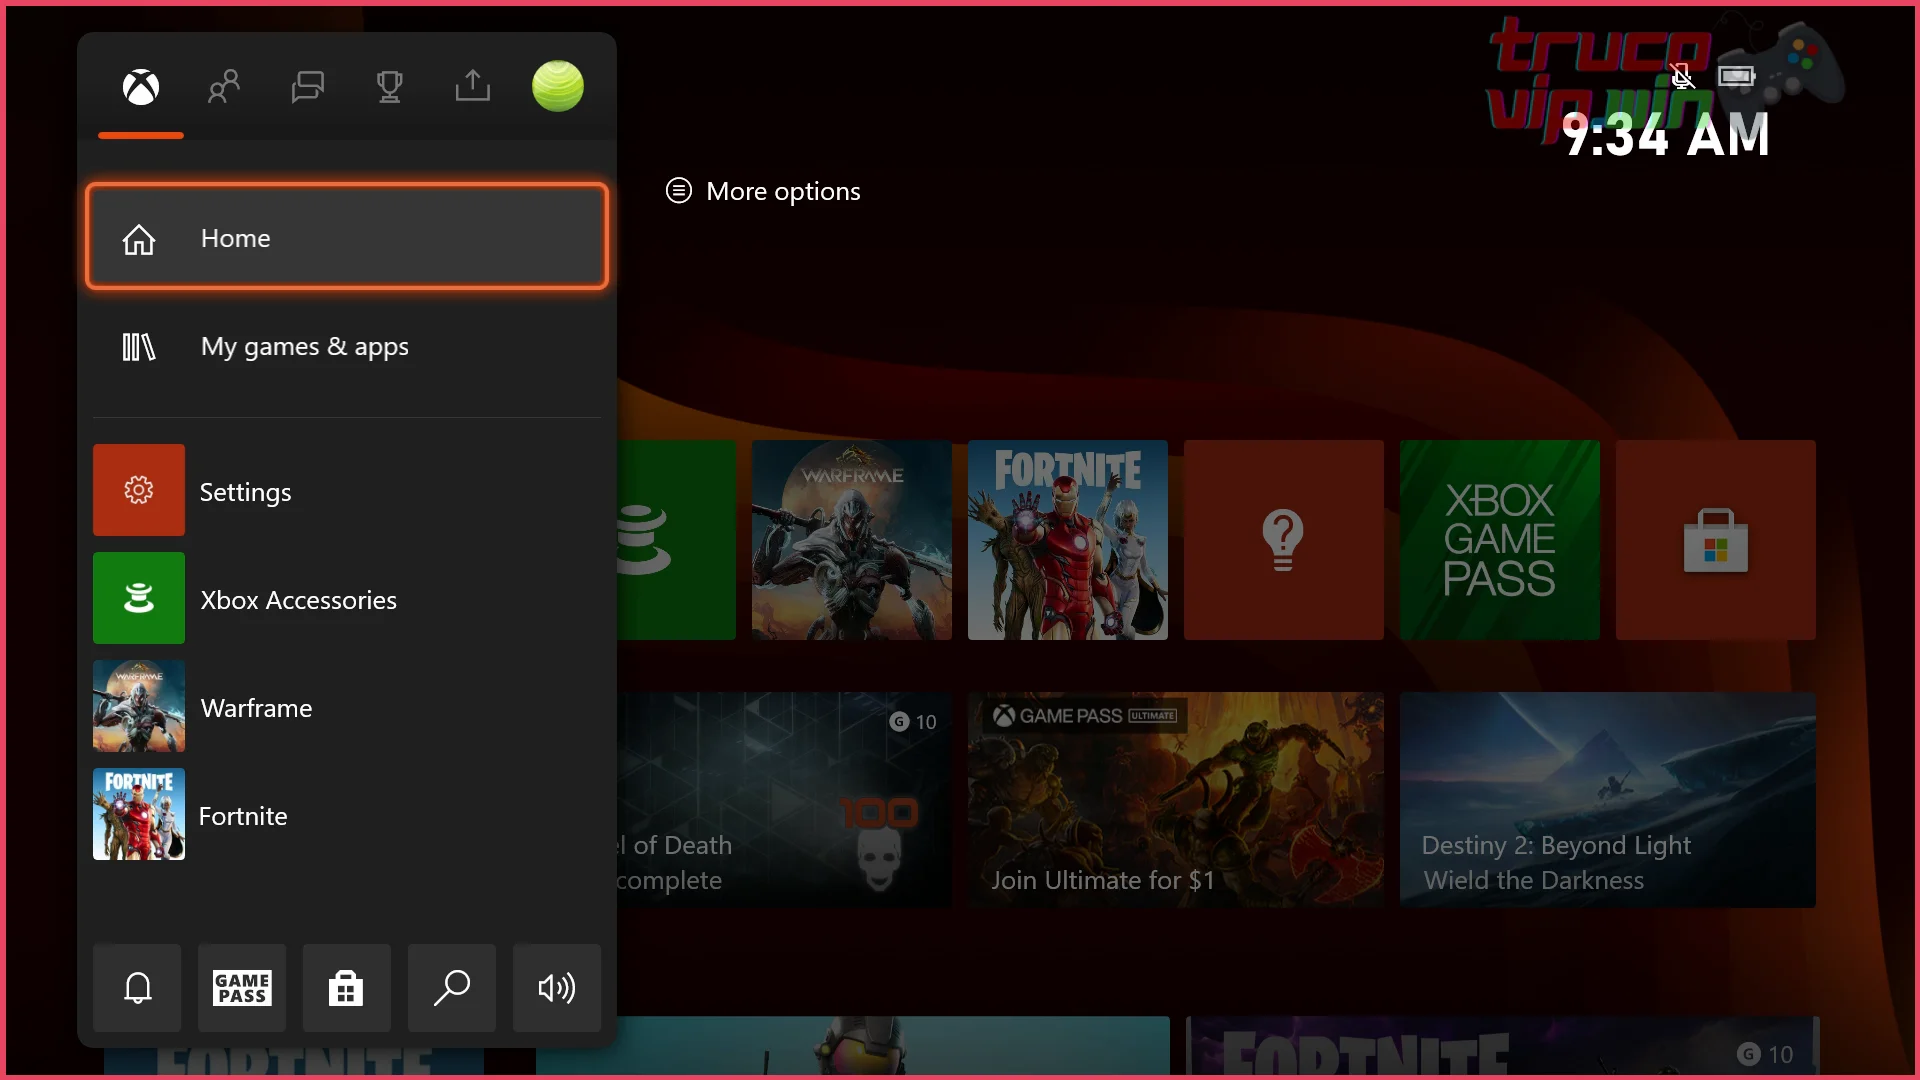
Task: Open Settings from the guide list
Action: (347, 490)
